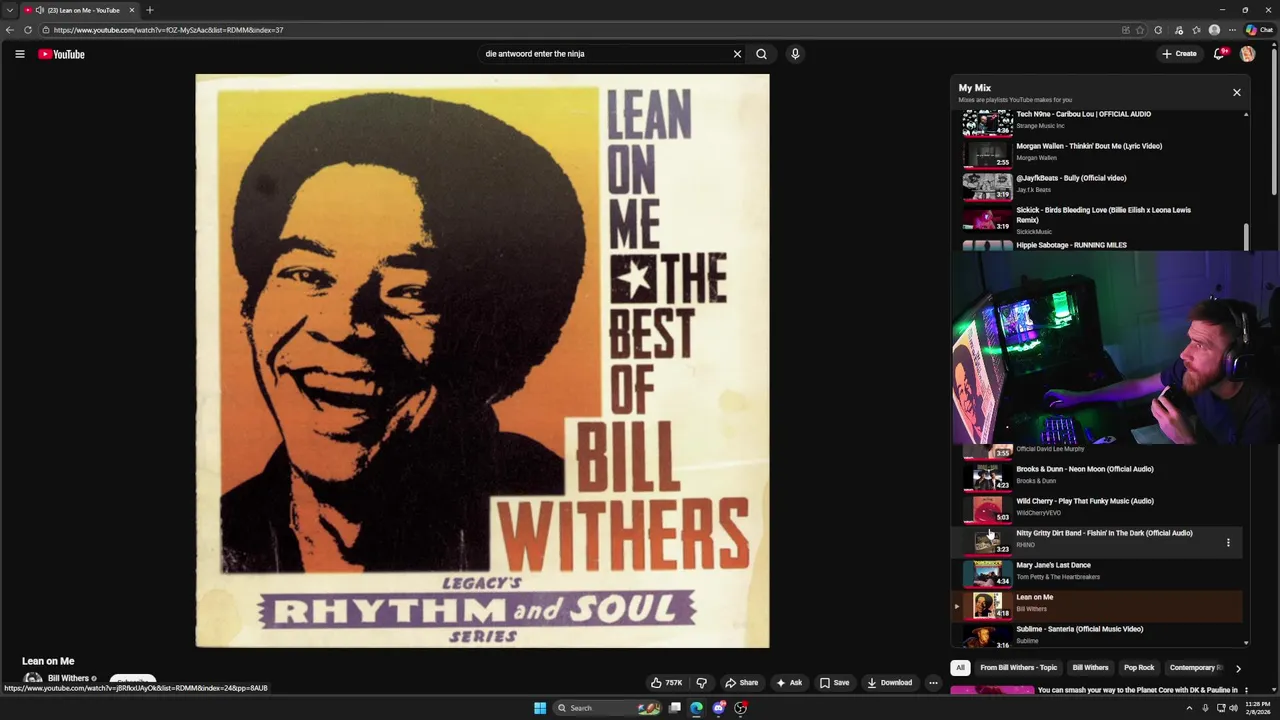Click the playlist scroll-down arrow
Screen dimensions: 1280x720
(x=1246, y=643)
